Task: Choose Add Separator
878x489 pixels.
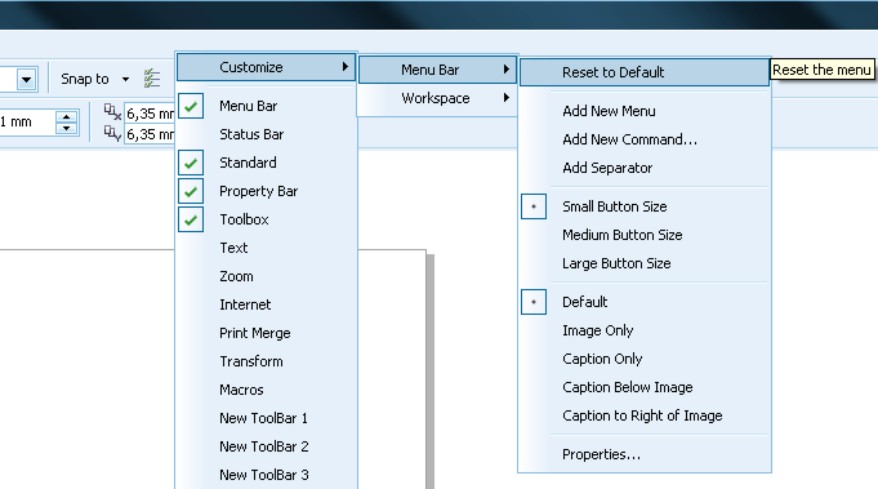Action: (645, 168)
